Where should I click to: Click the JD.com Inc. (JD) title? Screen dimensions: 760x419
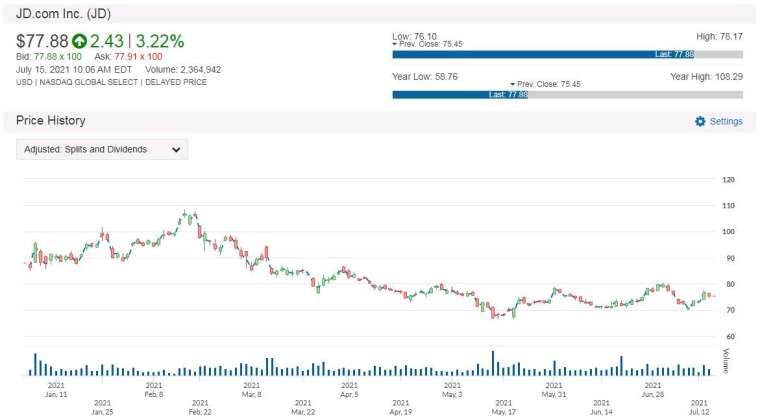click(x=63, y=14)
